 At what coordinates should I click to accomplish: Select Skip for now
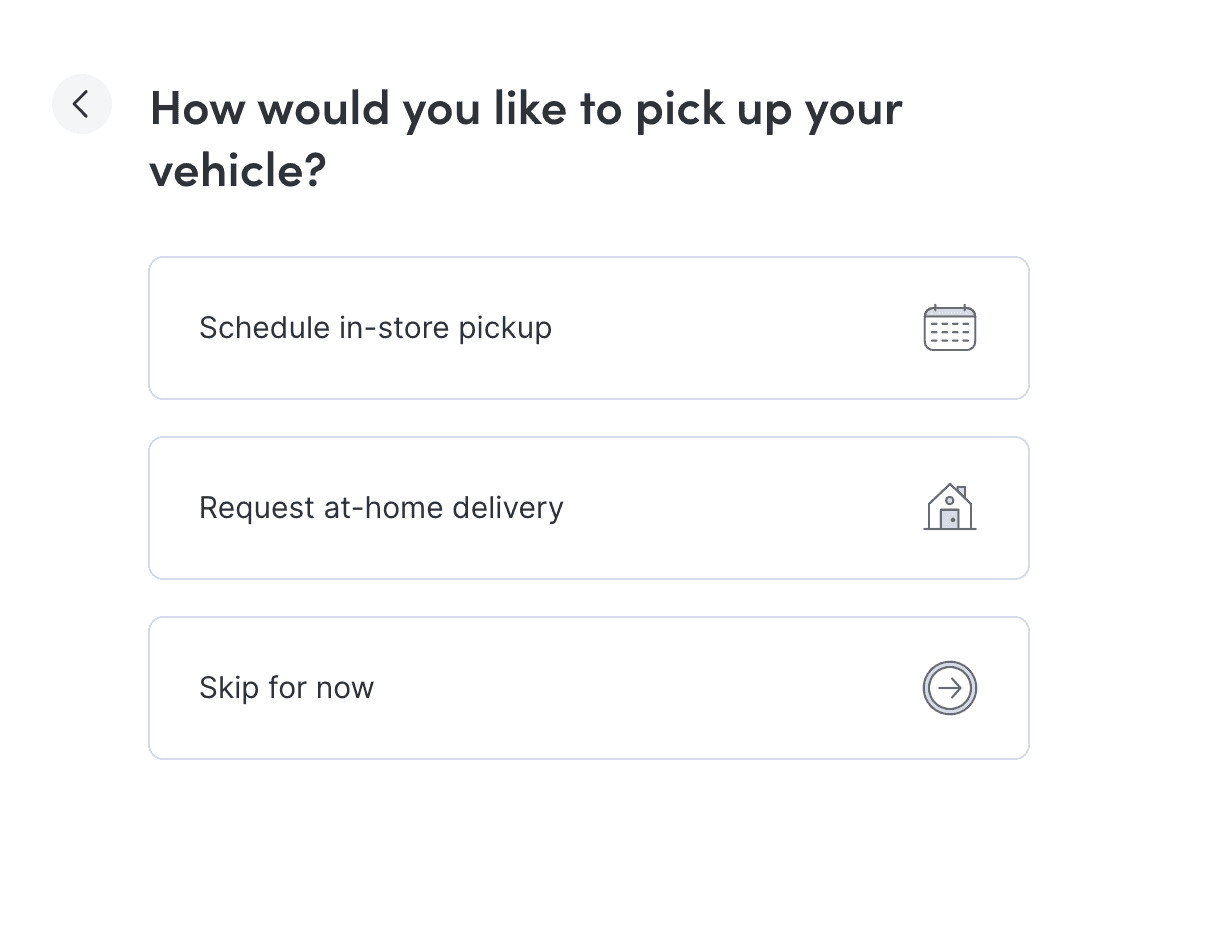[589, 688]
